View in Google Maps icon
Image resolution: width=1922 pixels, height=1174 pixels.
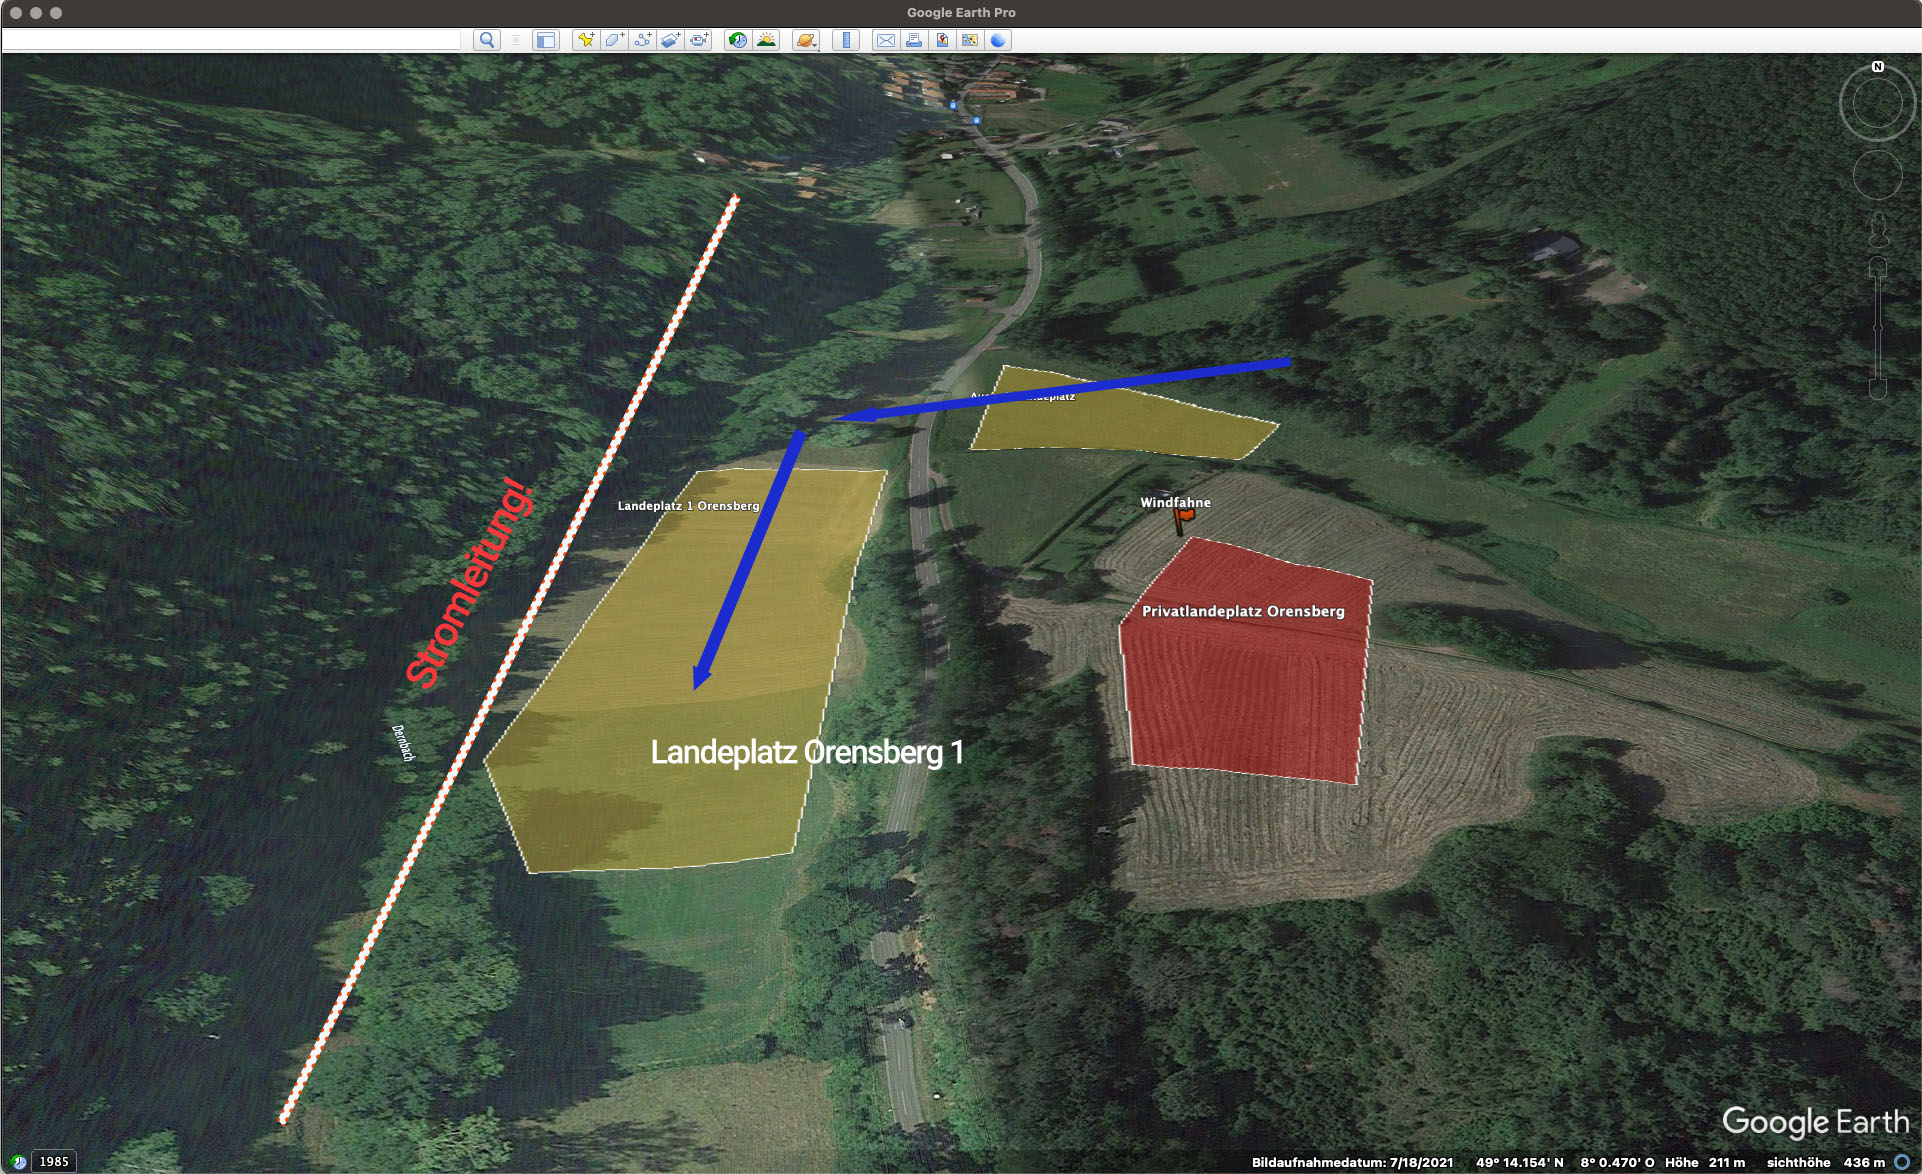coord(941,40)
